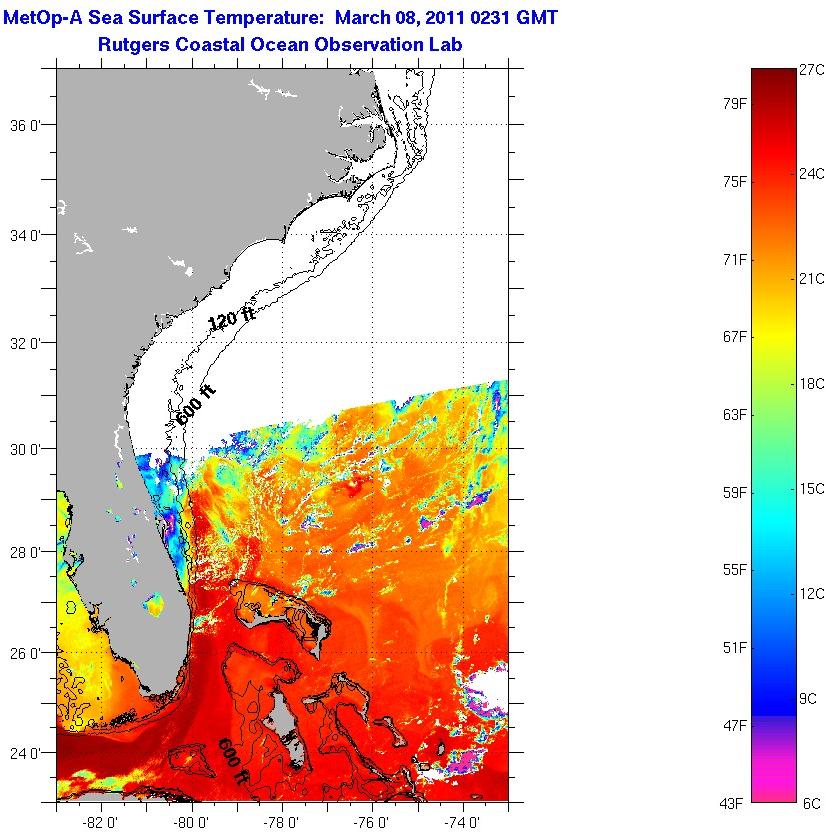
Task: Click the 55F label on the color scale
Action: tap(735, 570)
